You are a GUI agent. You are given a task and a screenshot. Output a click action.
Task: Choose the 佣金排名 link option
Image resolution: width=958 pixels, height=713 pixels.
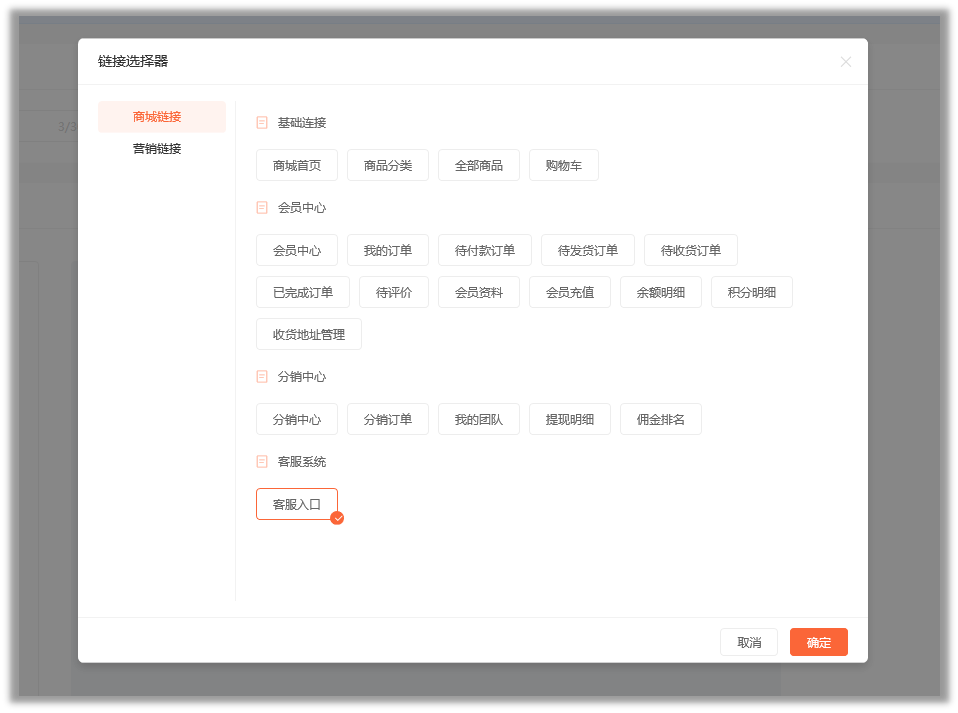coord(661,419)
